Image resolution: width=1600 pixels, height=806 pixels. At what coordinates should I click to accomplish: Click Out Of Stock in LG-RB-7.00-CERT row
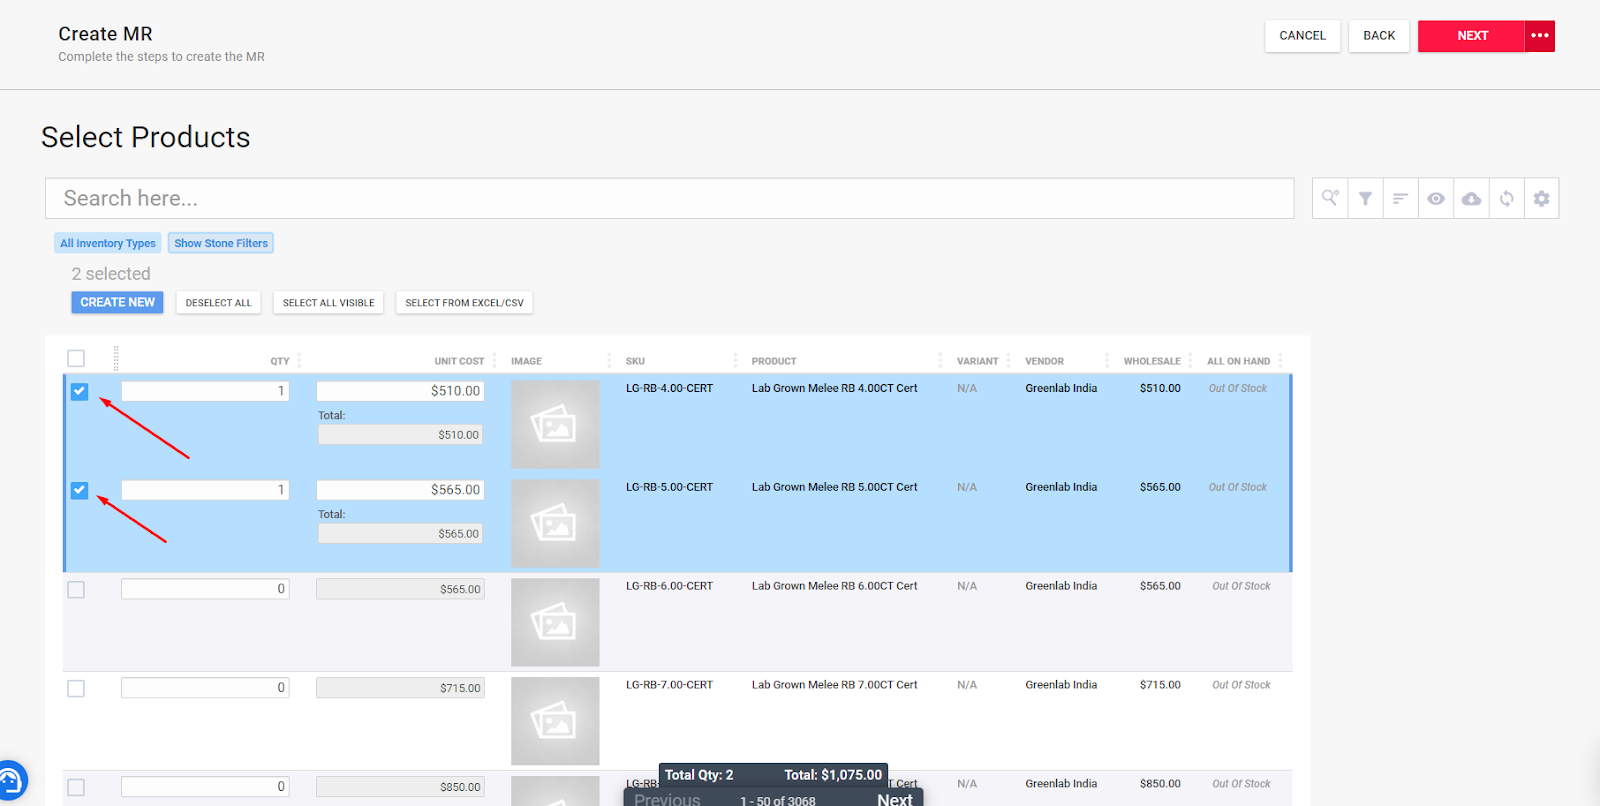pos(1241,685)
